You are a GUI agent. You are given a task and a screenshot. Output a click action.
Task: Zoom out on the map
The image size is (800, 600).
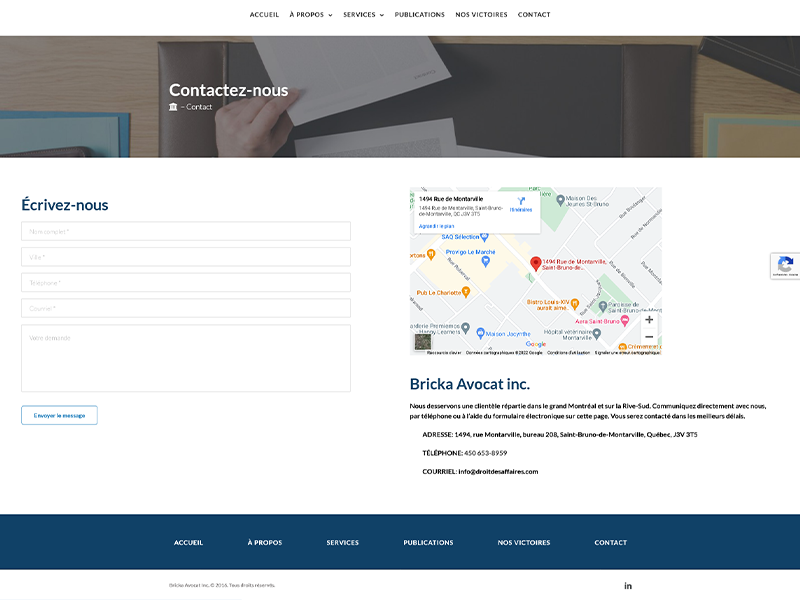pyautogui.click(x=649, y=337)
